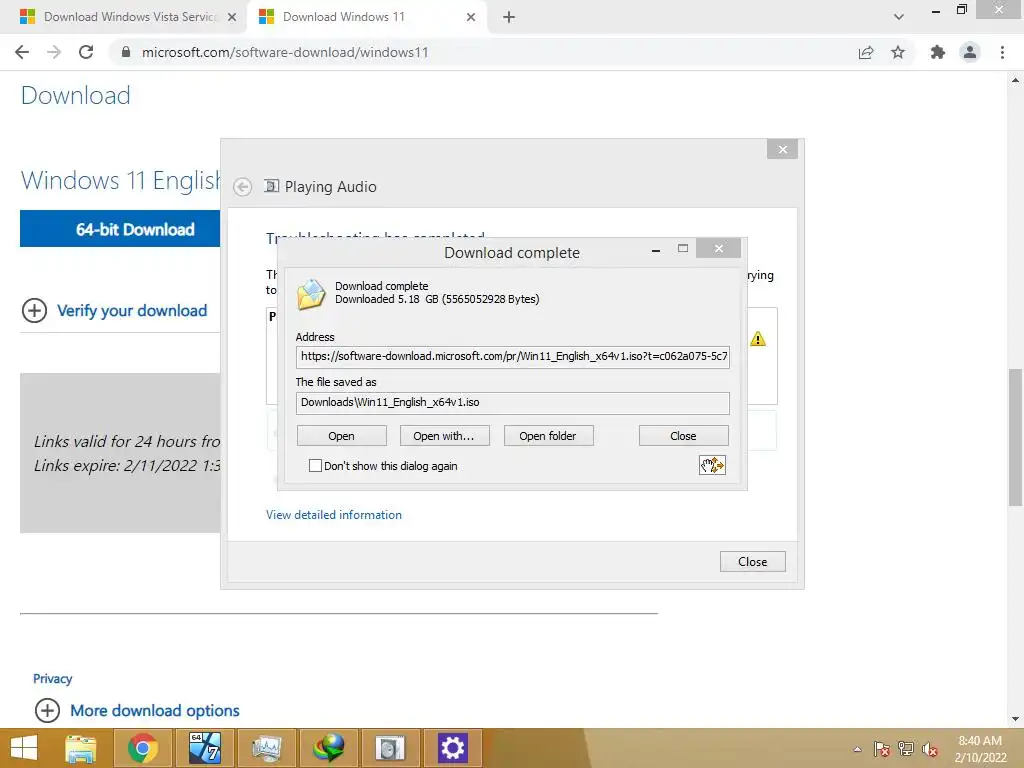Click the network tray icon
The image size is (1024, 768).
pyautogui.click(x=906, y=749)
